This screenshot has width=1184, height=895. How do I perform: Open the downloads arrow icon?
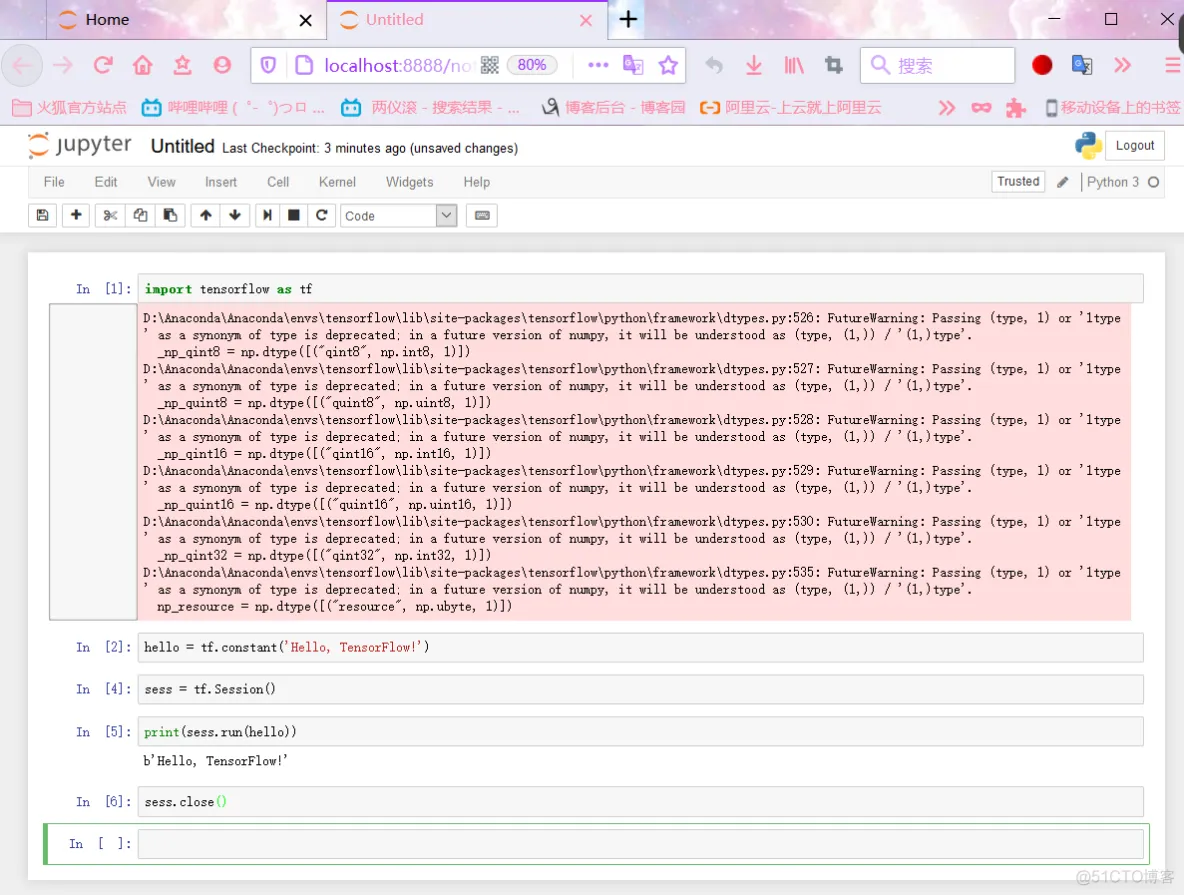(754, 66)
